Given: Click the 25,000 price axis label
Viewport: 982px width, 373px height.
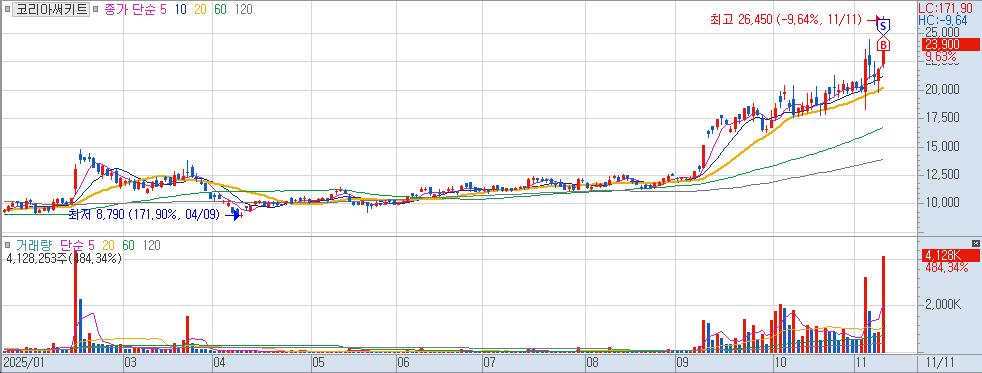Looking at the screenshot, I should tap(942, 33).
